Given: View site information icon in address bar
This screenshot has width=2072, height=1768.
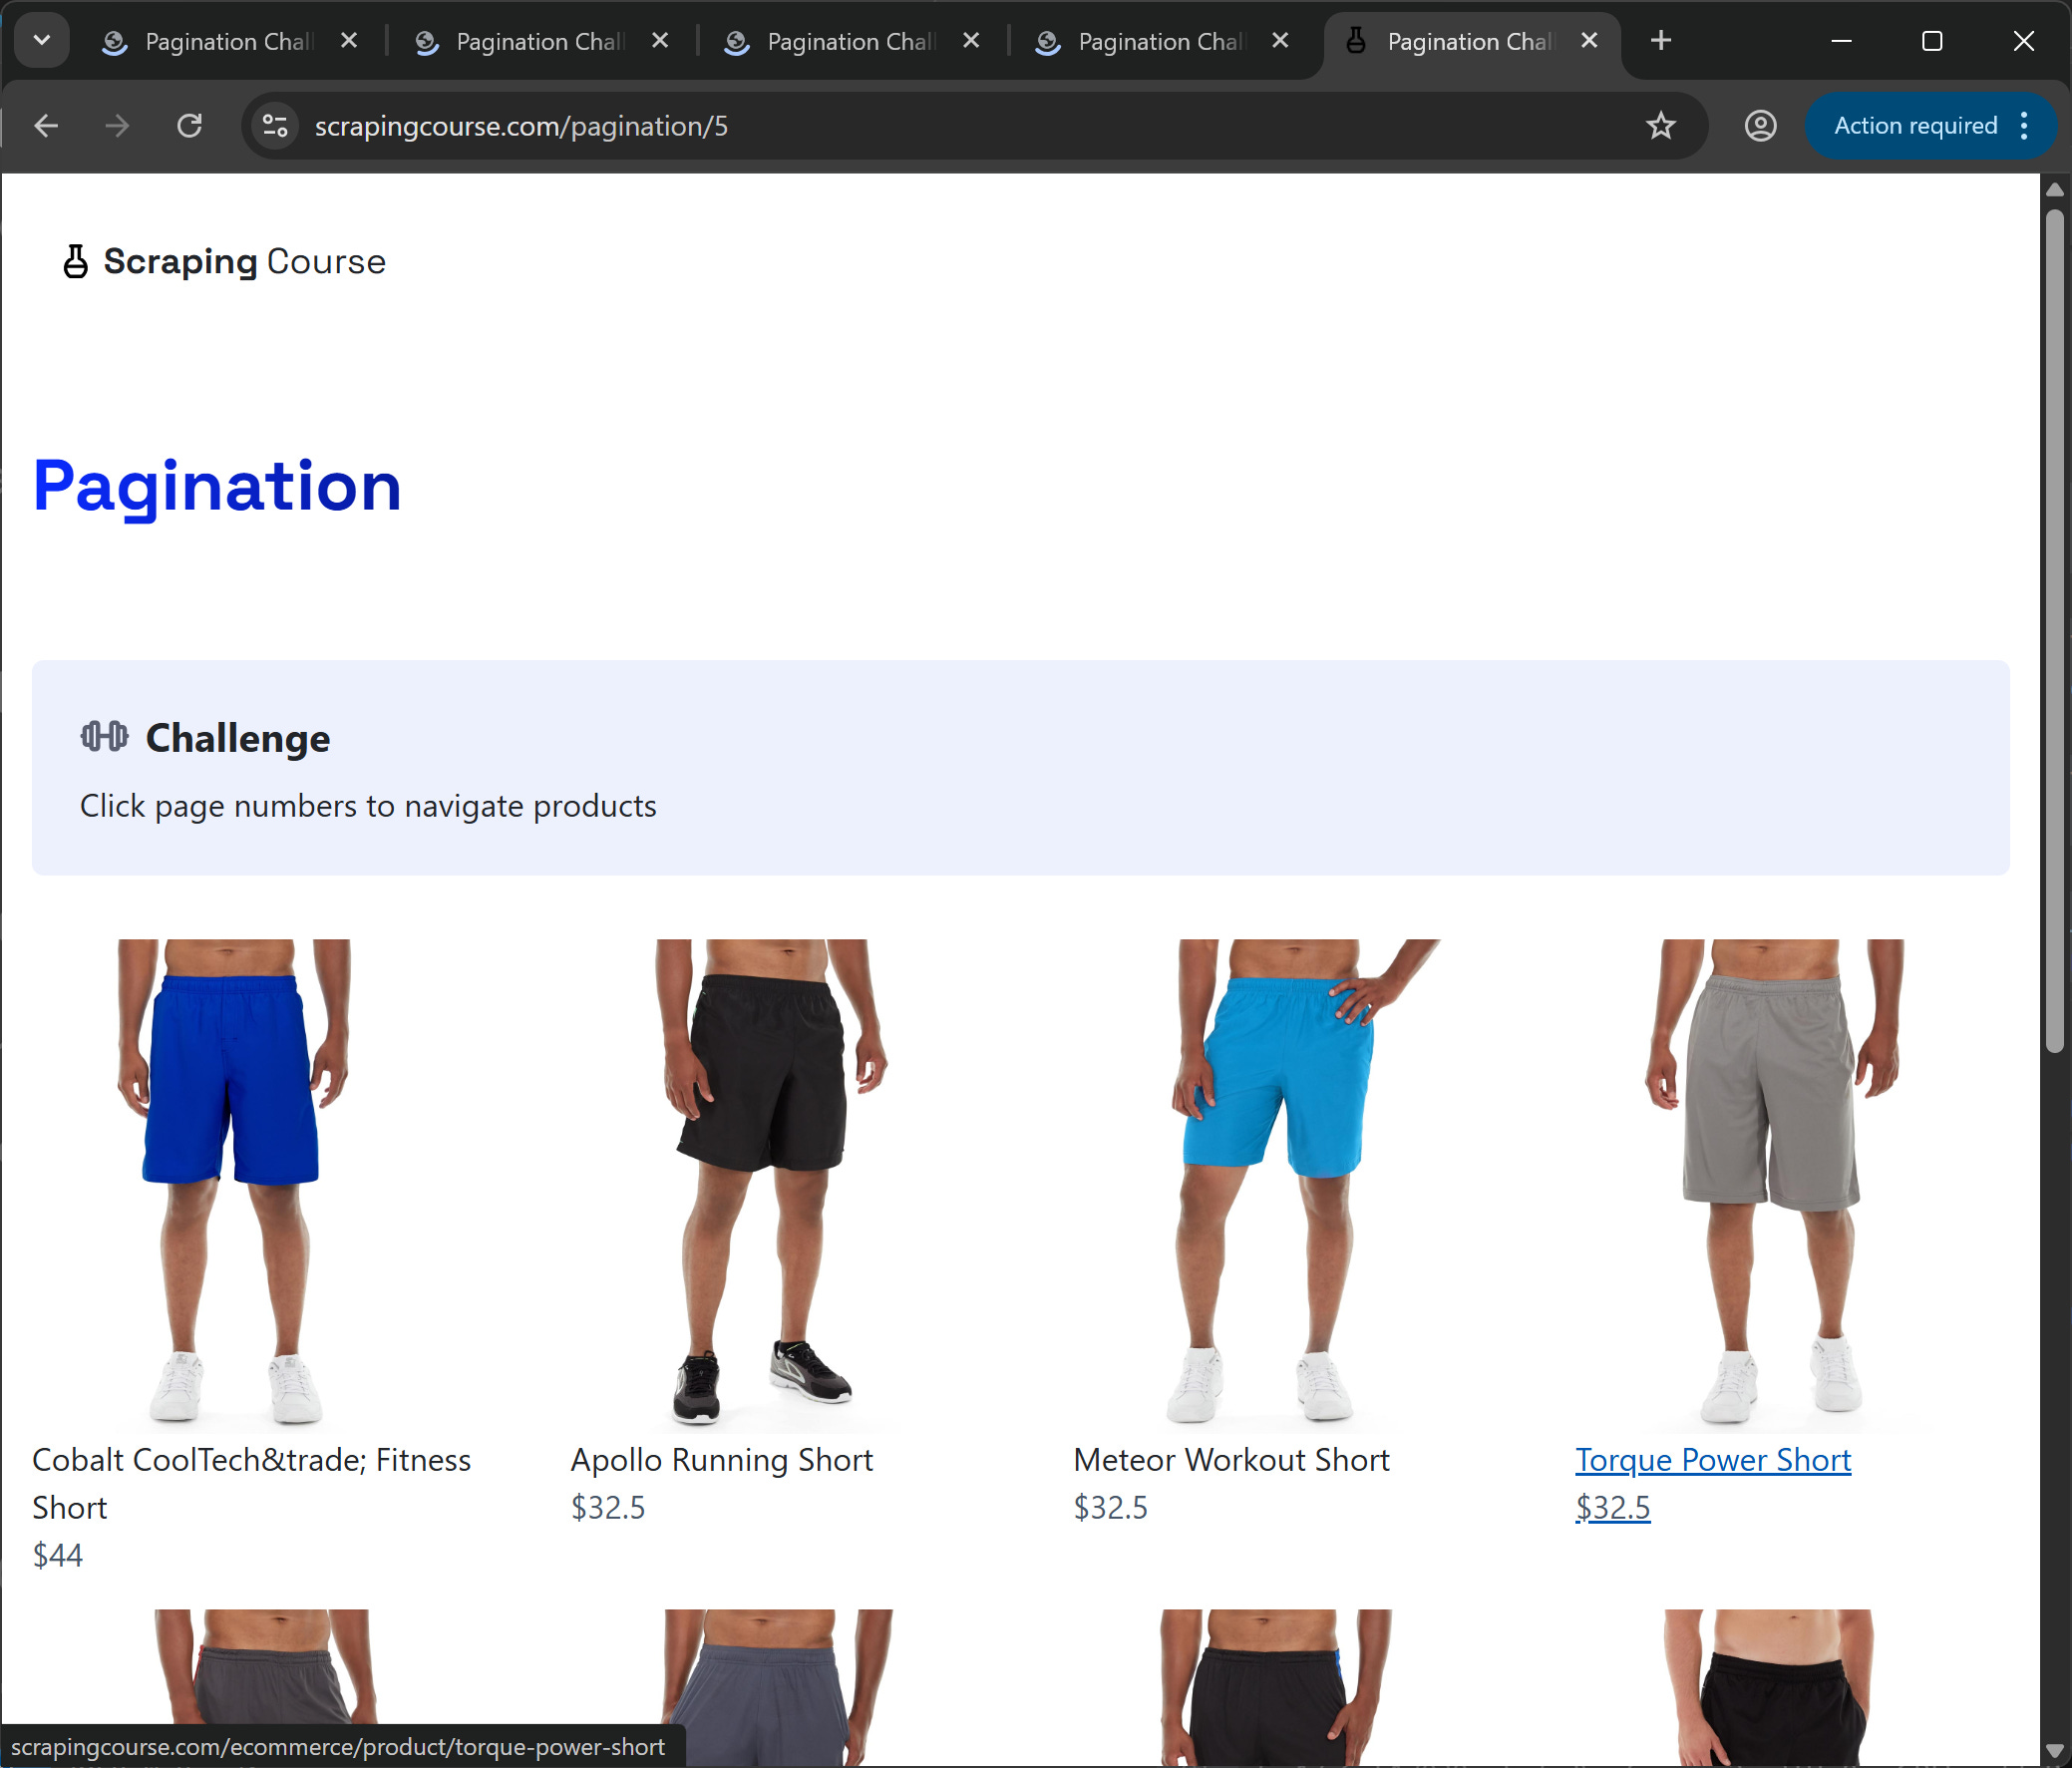Looking at the screenshot, I should (x=275, y=126).
